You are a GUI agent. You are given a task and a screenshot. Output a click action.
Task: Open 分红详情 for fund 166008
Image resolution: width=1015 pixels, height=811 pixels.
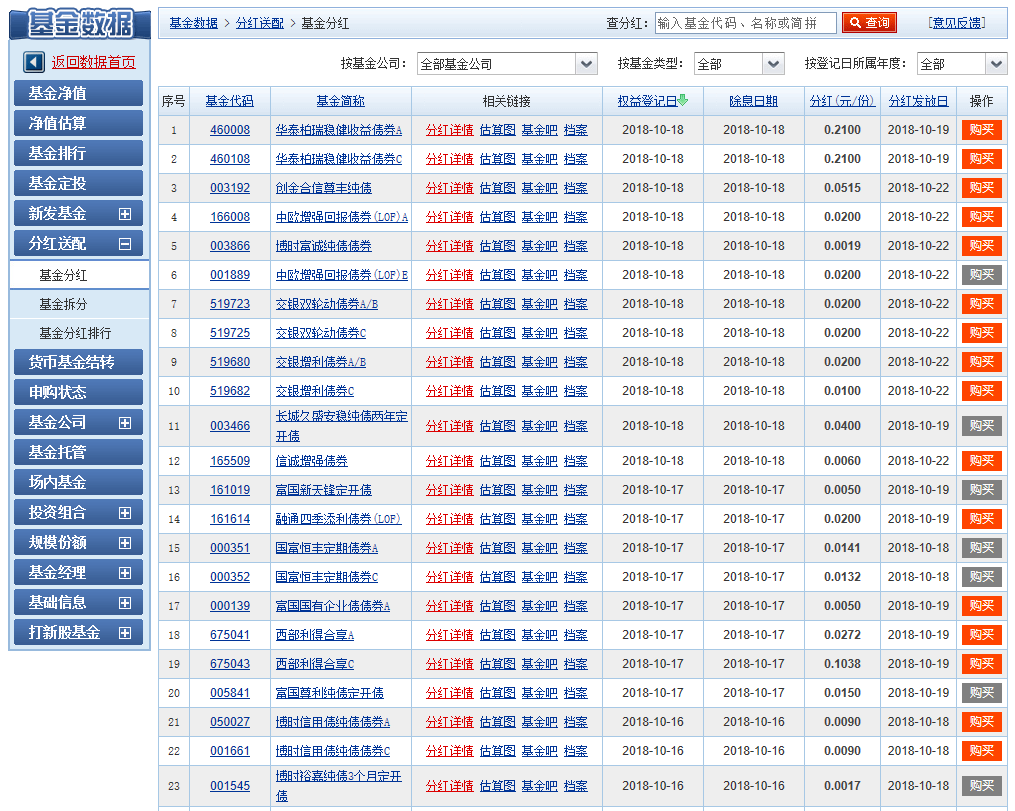coord(449,217)
